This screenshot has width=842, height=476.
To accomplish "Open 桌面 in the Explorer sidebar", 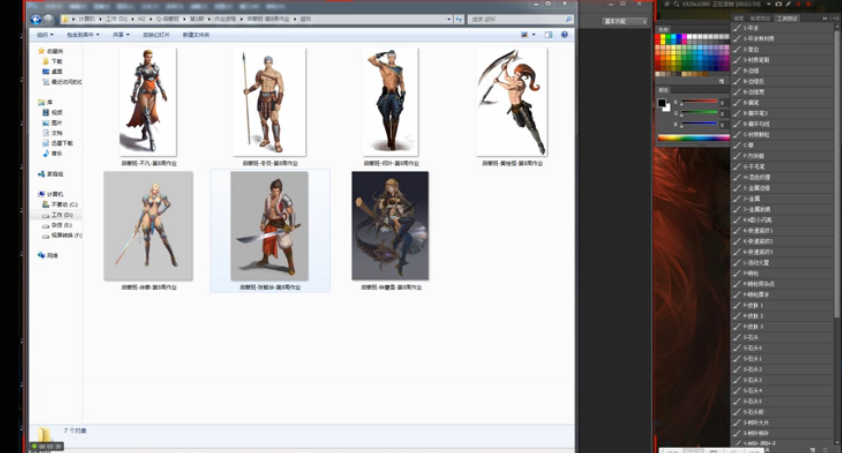I will [x=53, y=71].
